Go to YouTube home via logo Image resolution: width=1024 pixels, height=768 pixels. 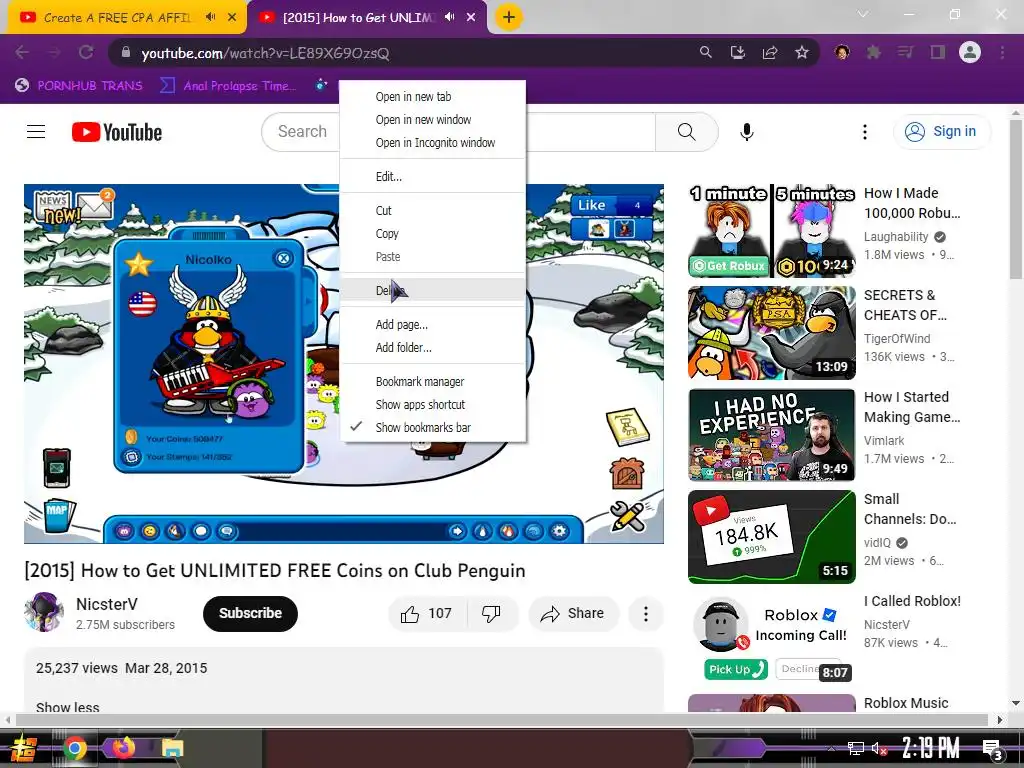click(x=117, y=132)
